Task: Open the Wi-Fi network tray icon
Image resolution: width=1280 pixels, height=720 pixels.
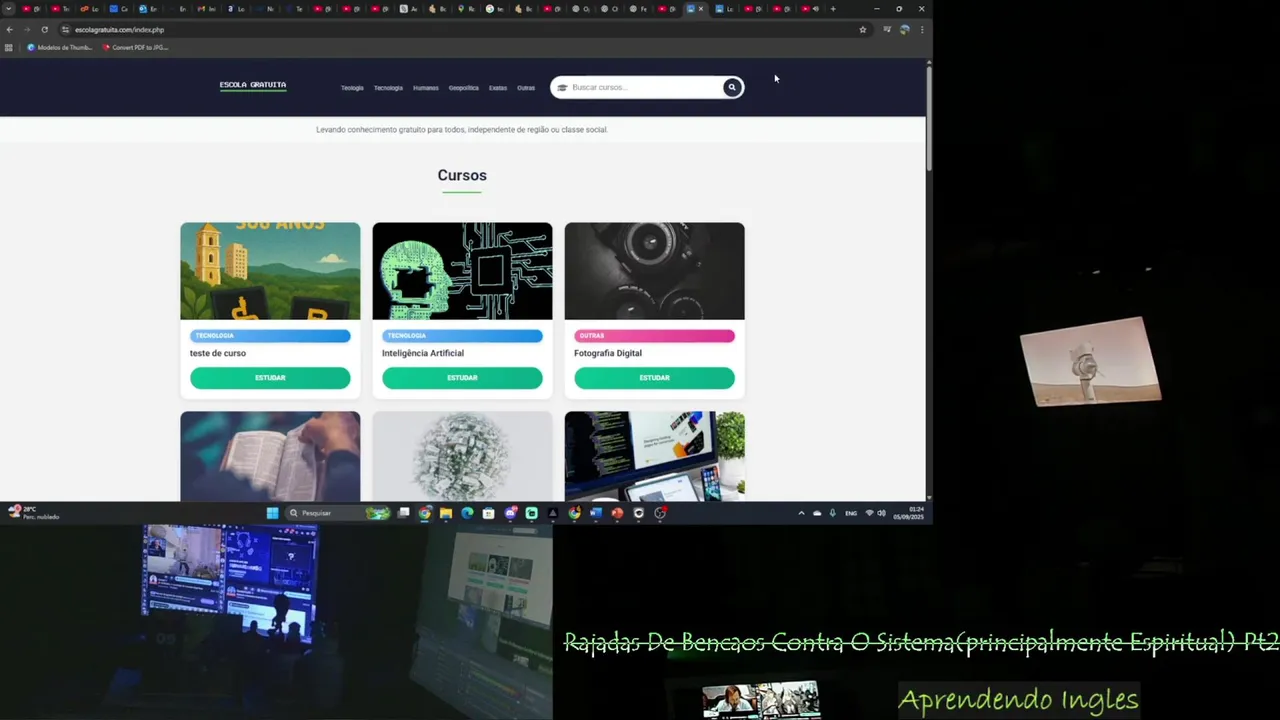Action: coord(869,513)
